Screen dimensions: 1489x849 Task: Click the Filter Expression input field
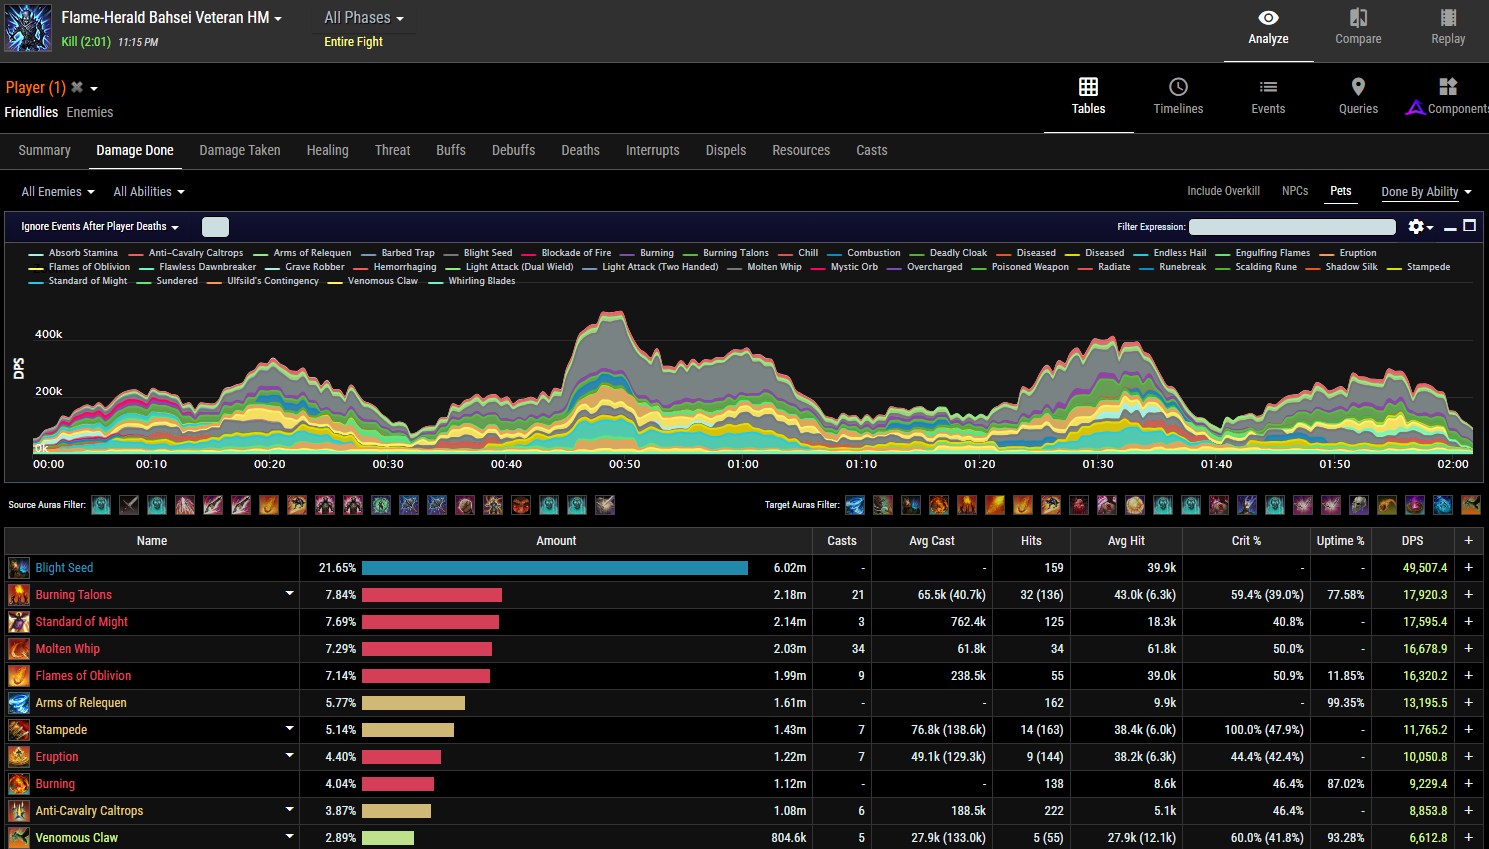click(1292, 227)
